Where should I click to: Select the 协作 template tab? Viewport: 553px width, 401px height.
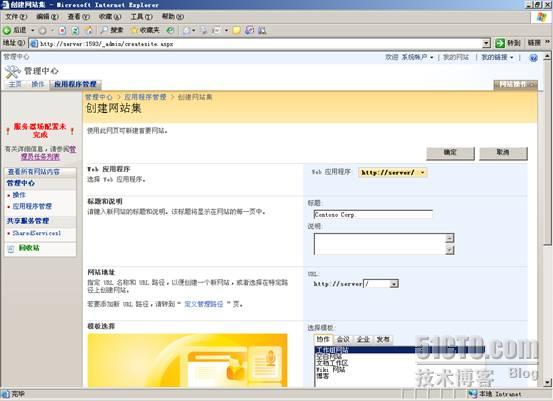[x=323, y=339]
